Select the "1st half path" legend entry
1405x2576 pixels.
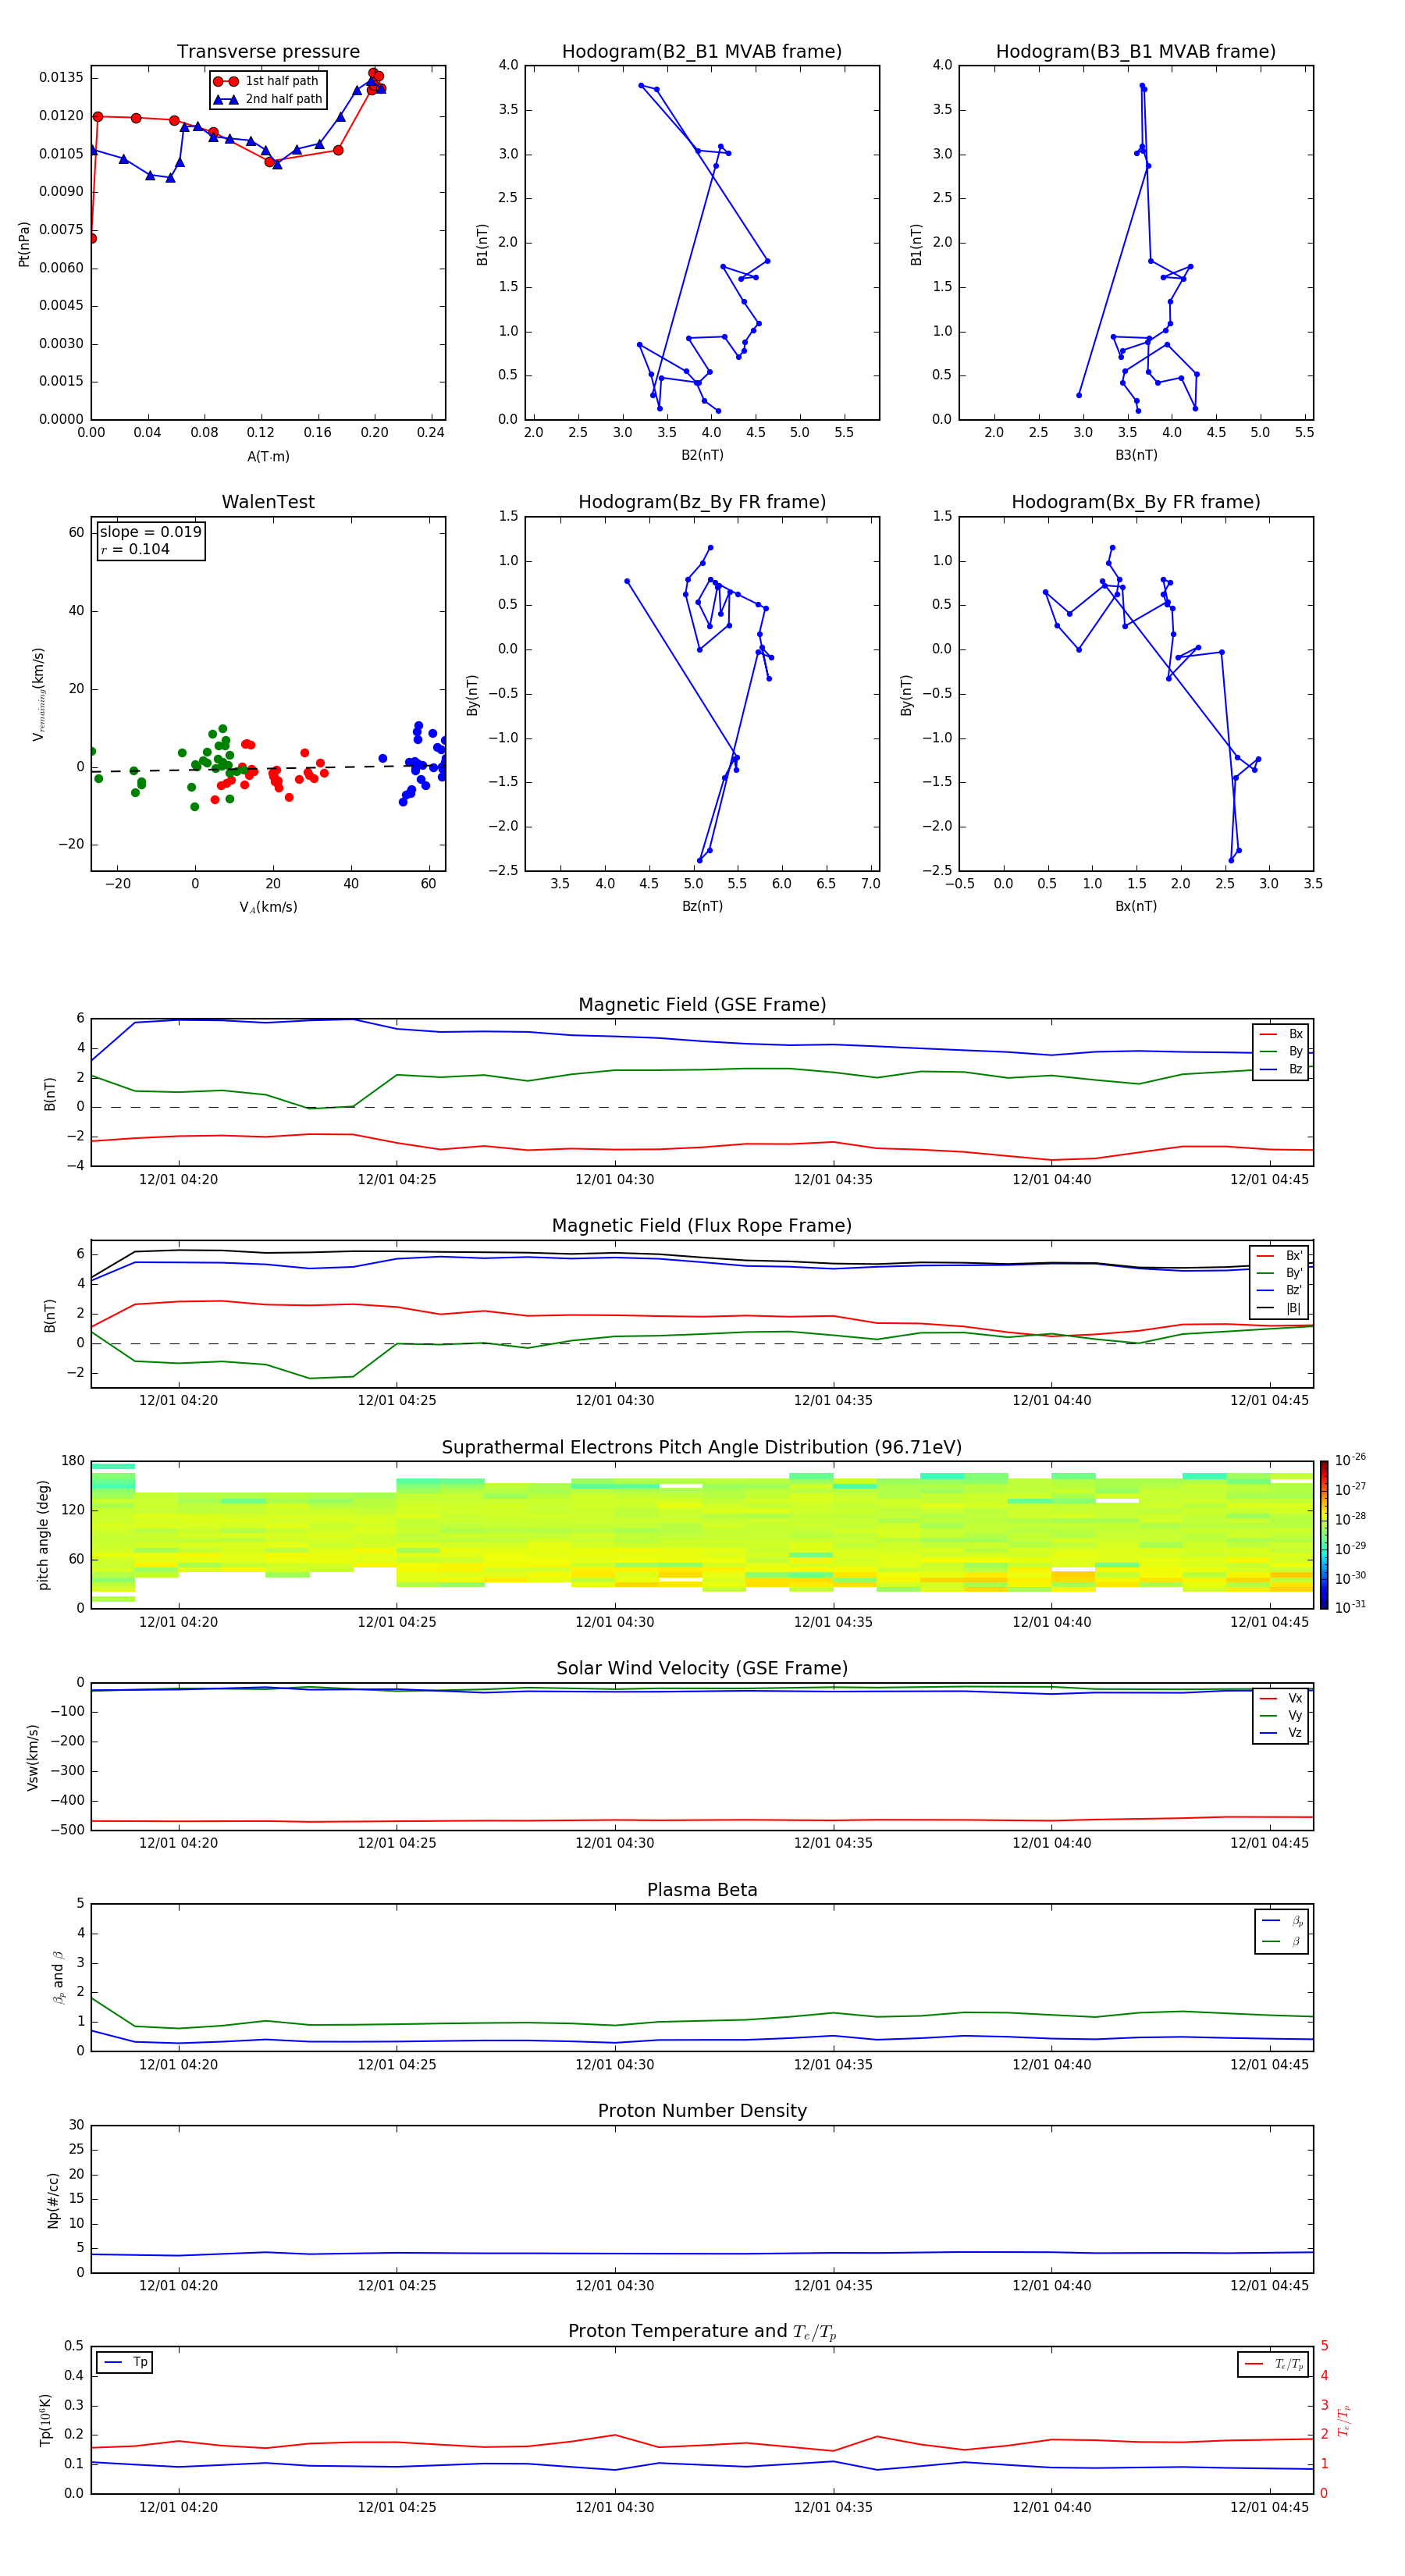[267, 81]
